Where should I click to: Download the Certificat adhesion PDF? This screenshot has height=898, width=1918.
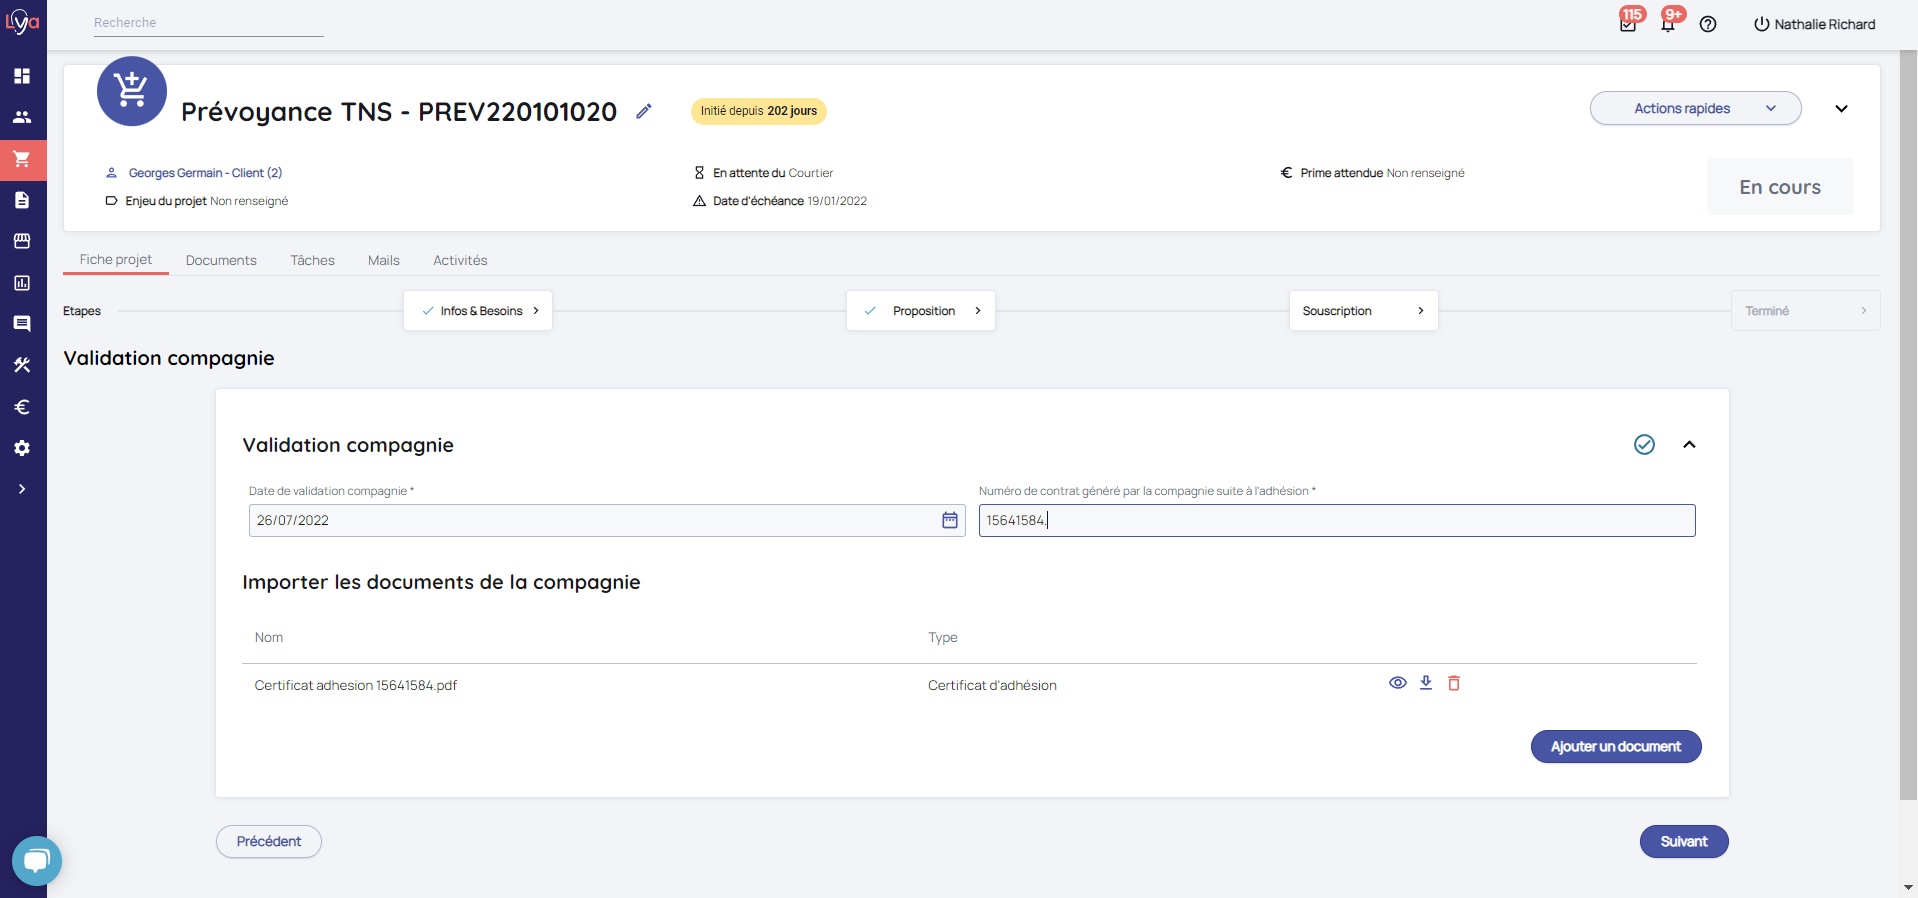(x=1426, y=683)
